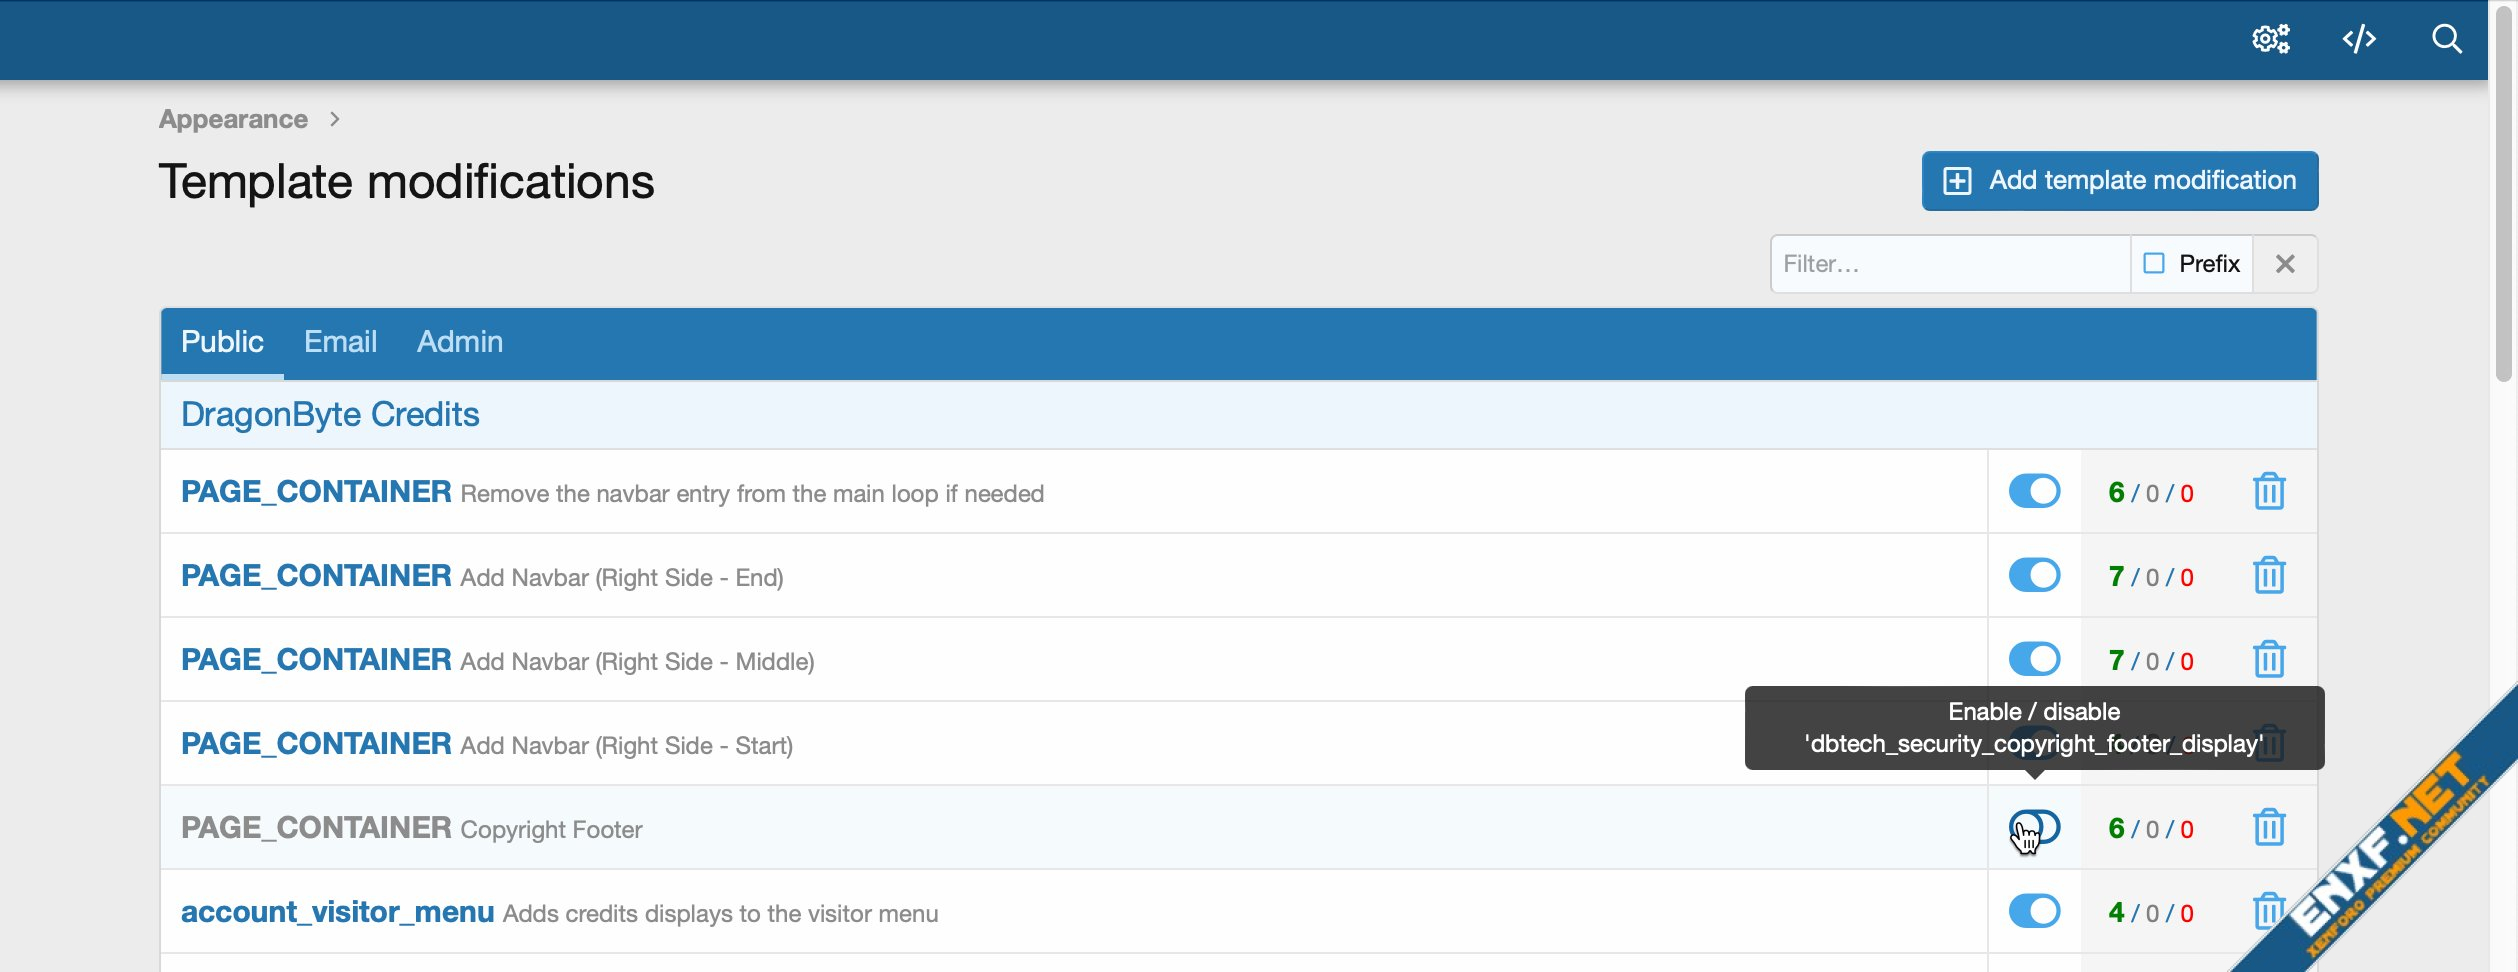This screenshot has width=2518, height=972.
Task: Switch to the Admin tab
Action: tap(459, 342)
